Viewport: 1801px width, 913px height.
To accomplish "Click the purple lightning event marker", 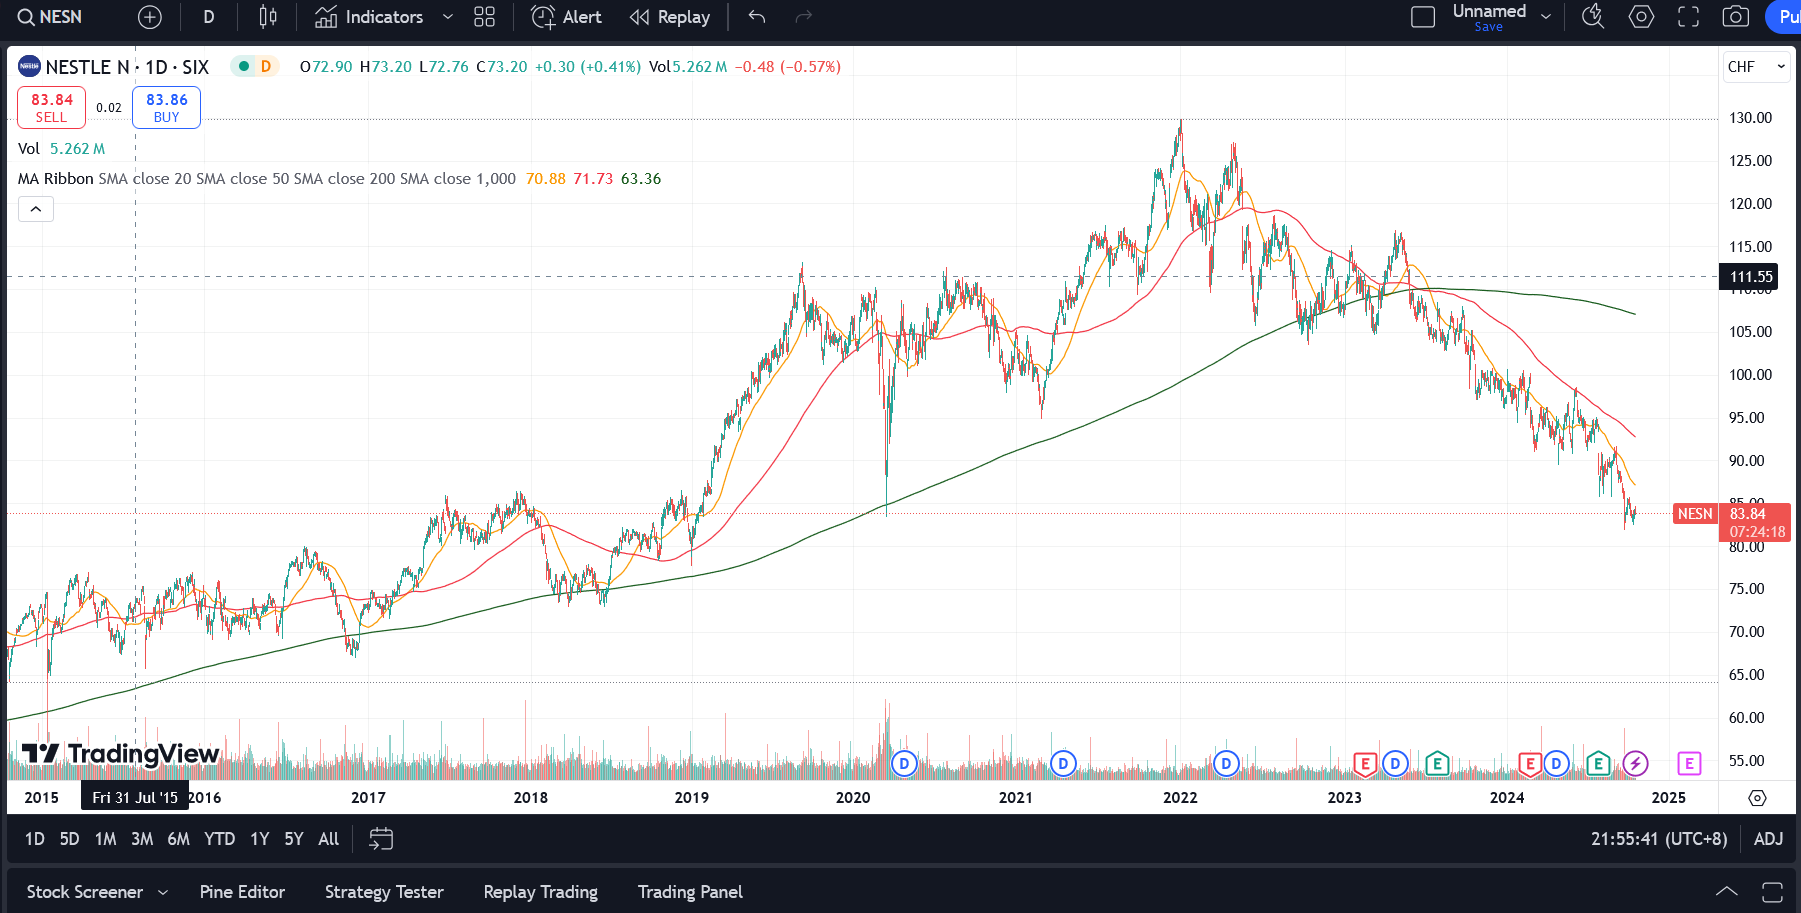I will tap(1635, 764).
